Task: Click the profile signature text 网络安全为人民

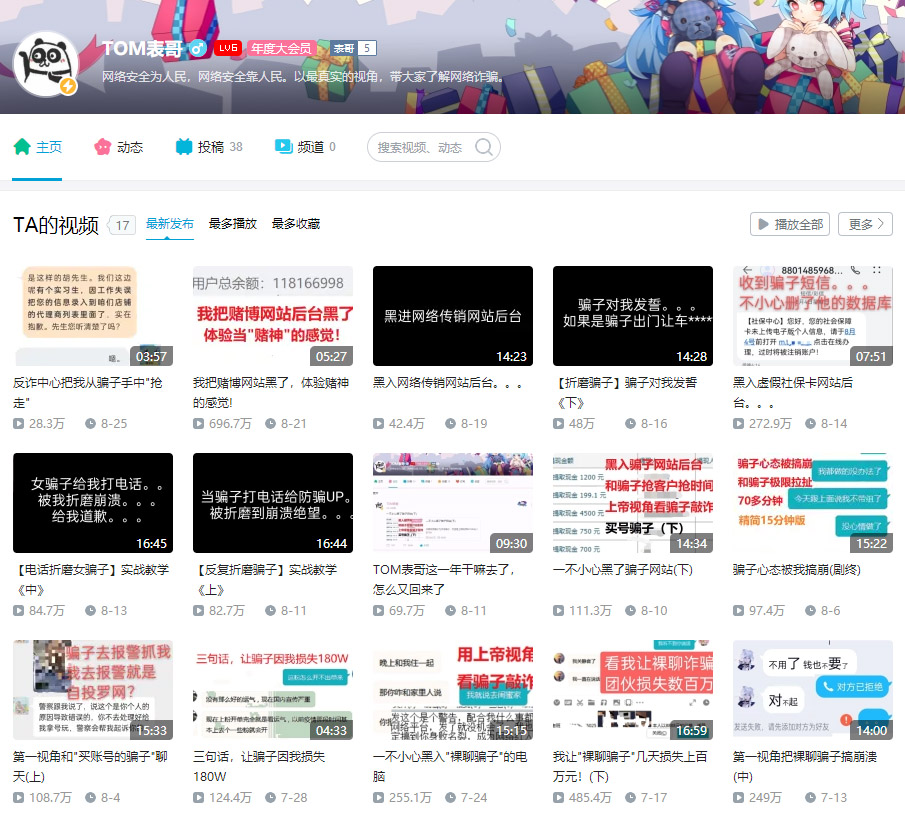Action: 302,76
